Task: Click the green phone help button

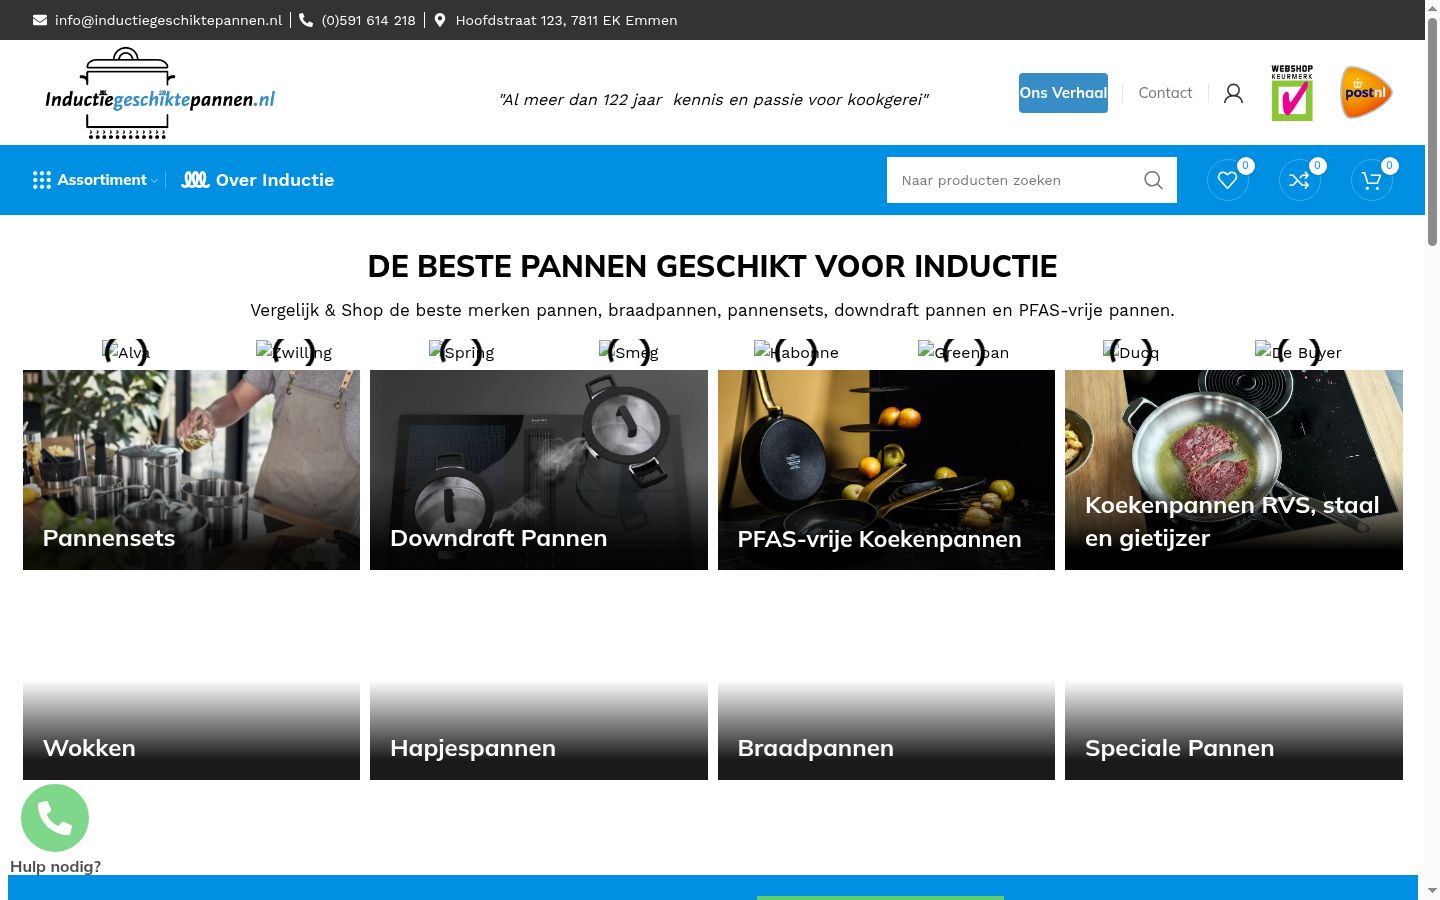Action: pyautogui.click(x=55, y=818)
